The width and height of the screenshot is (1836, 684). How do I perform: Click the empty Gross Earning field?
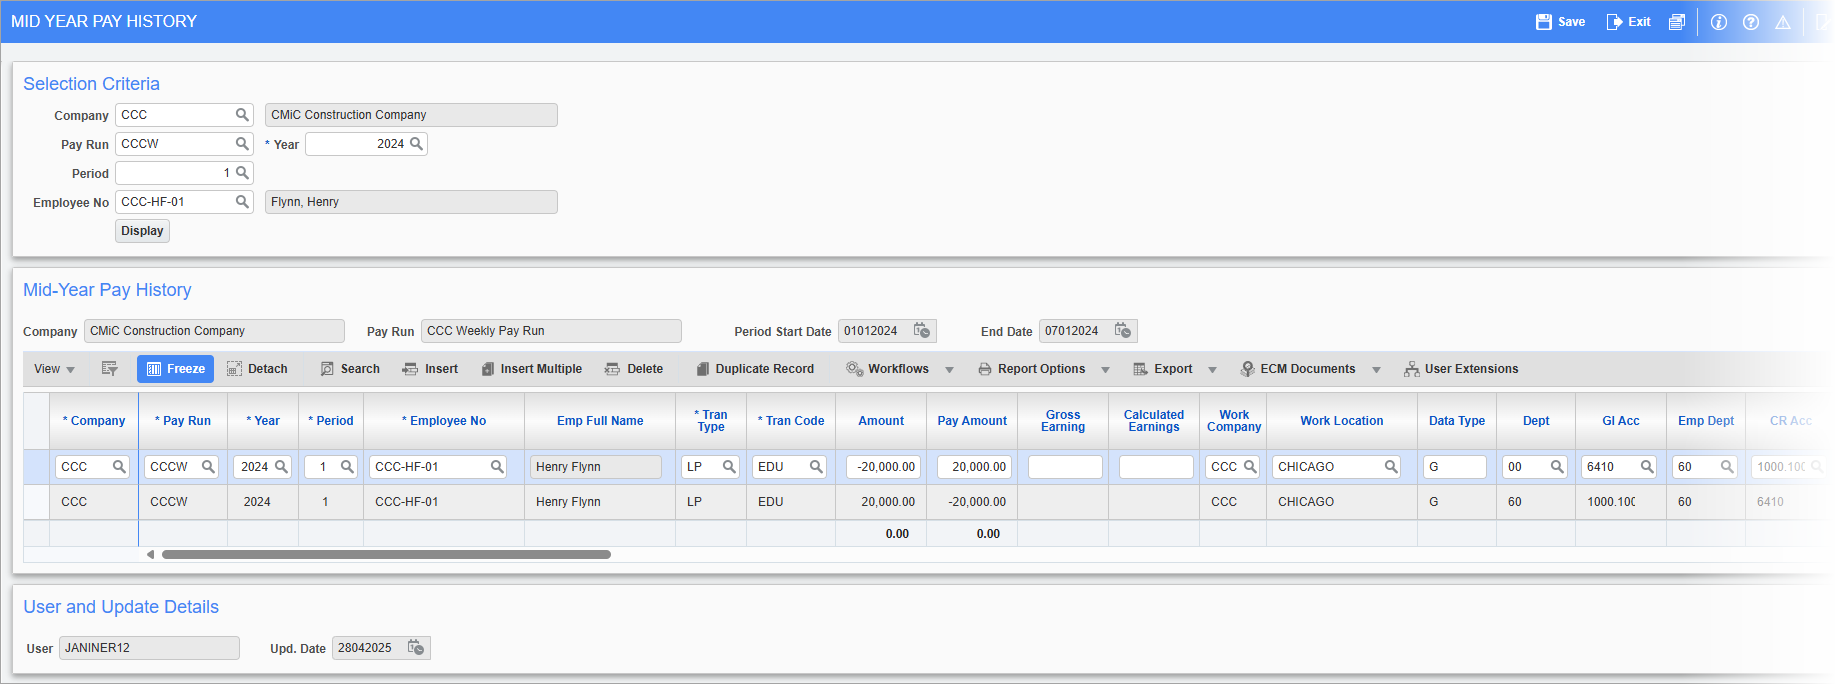(1065, 467)
